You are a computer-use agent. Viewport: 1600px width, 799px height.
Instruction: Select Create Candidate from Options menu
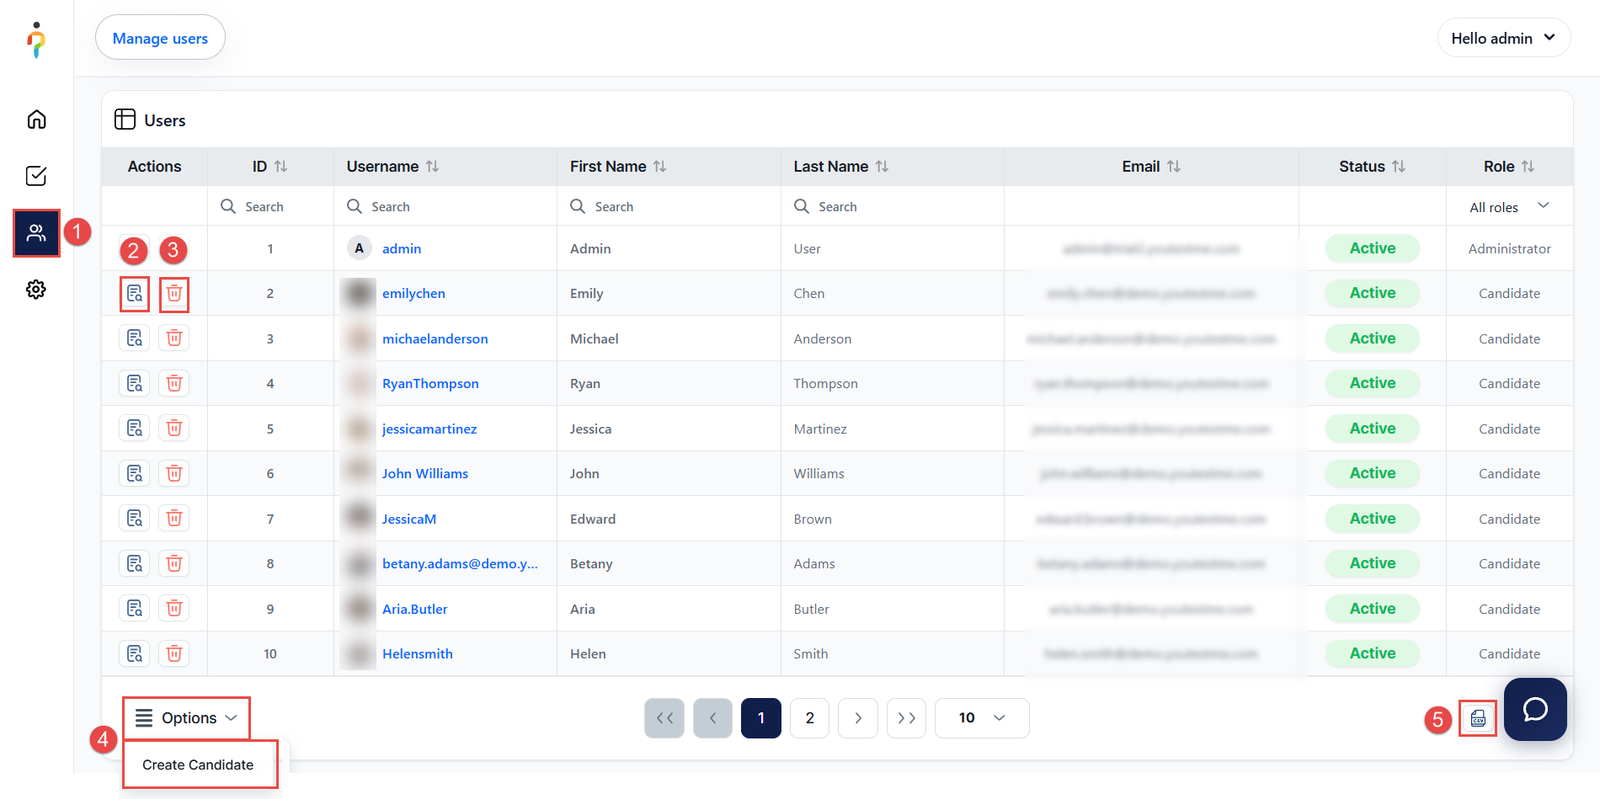198,765
